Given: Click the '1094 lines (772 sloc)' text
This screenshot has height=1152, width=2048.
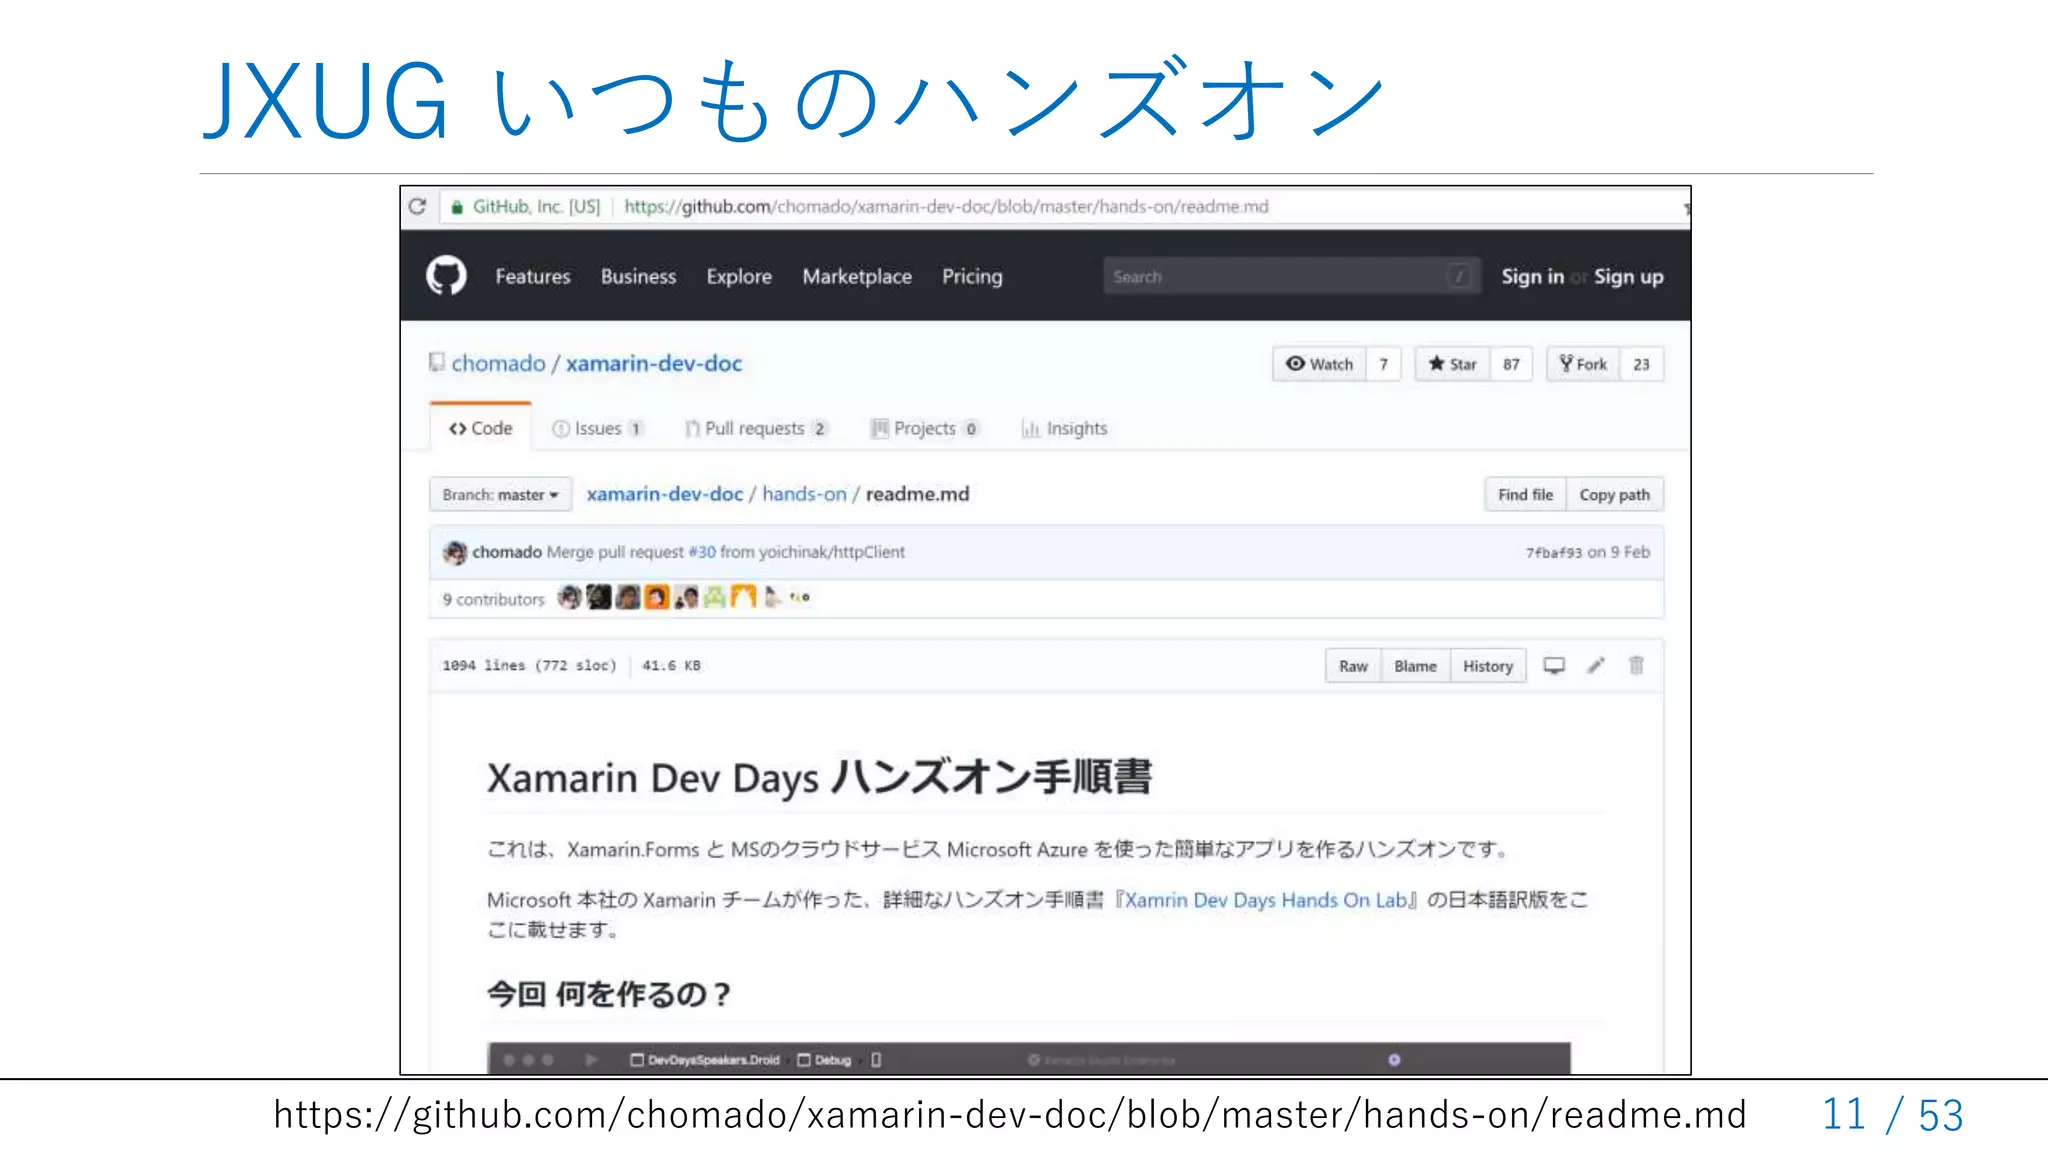Looking at the screenshot, I should click(530, 665).
